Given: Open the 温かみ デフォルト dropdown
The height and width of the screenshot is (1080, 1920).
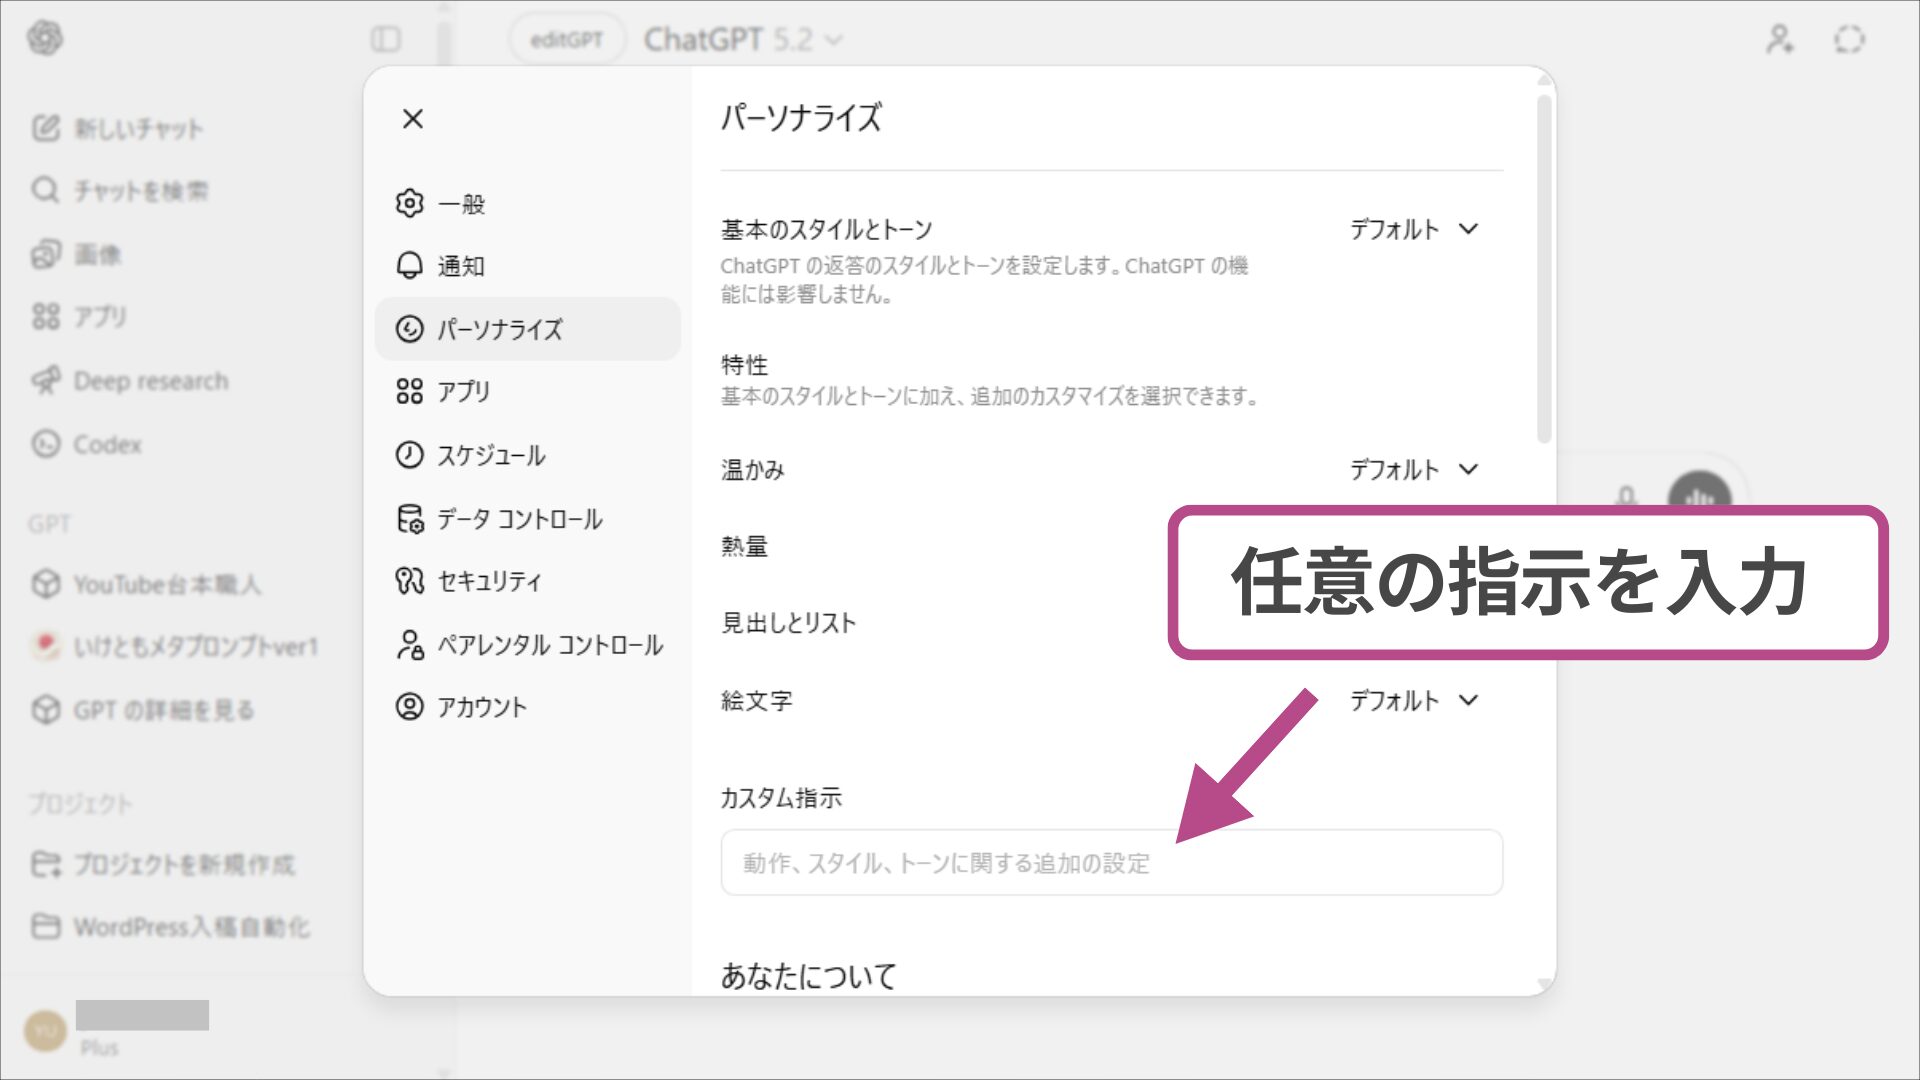Looking at the screenshot, I should click(1414, 469).
